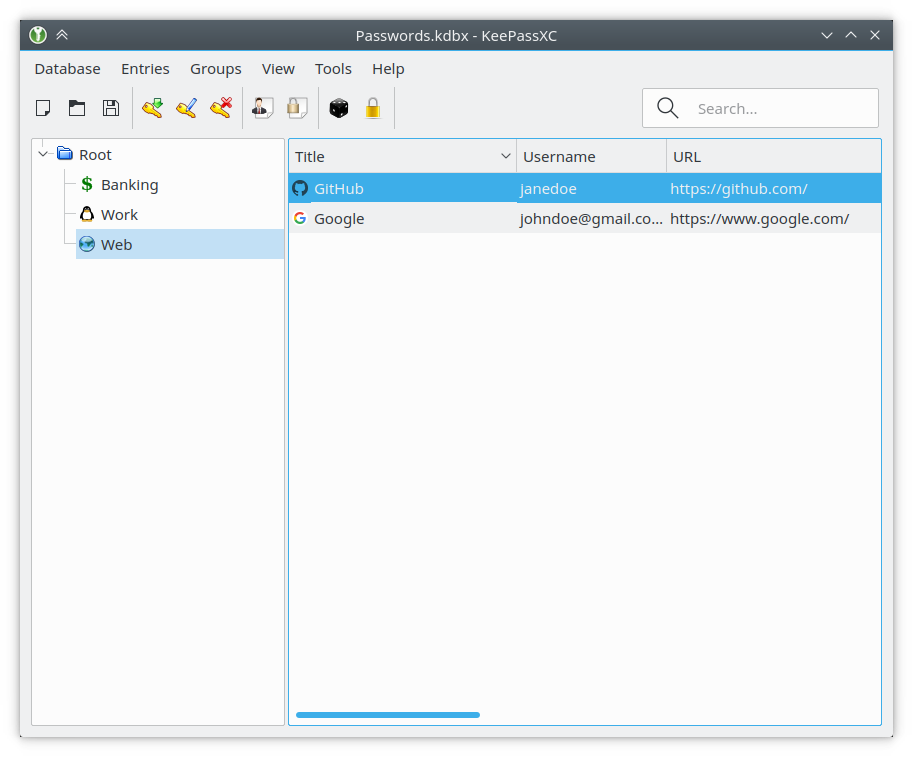The image size is (913, 757).
Task: Click the magnifying glass search icon
Action: (x=667, y=108)
